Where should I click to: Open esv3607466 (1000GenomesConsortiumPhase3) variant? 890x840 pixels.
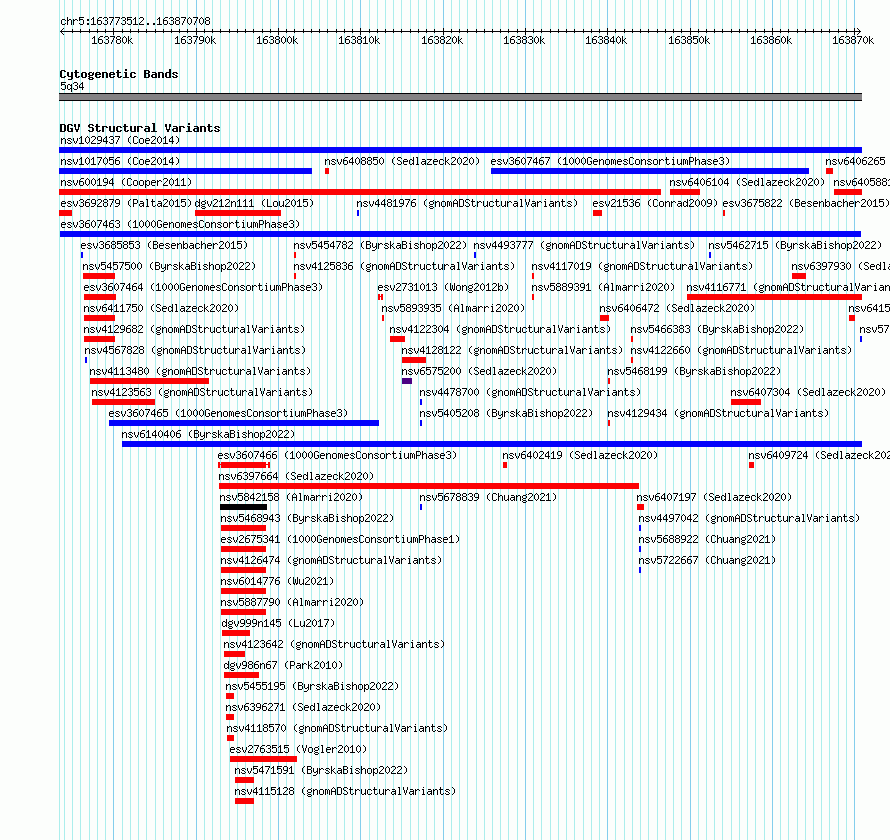pyautogui.click(x=337, y=455)
